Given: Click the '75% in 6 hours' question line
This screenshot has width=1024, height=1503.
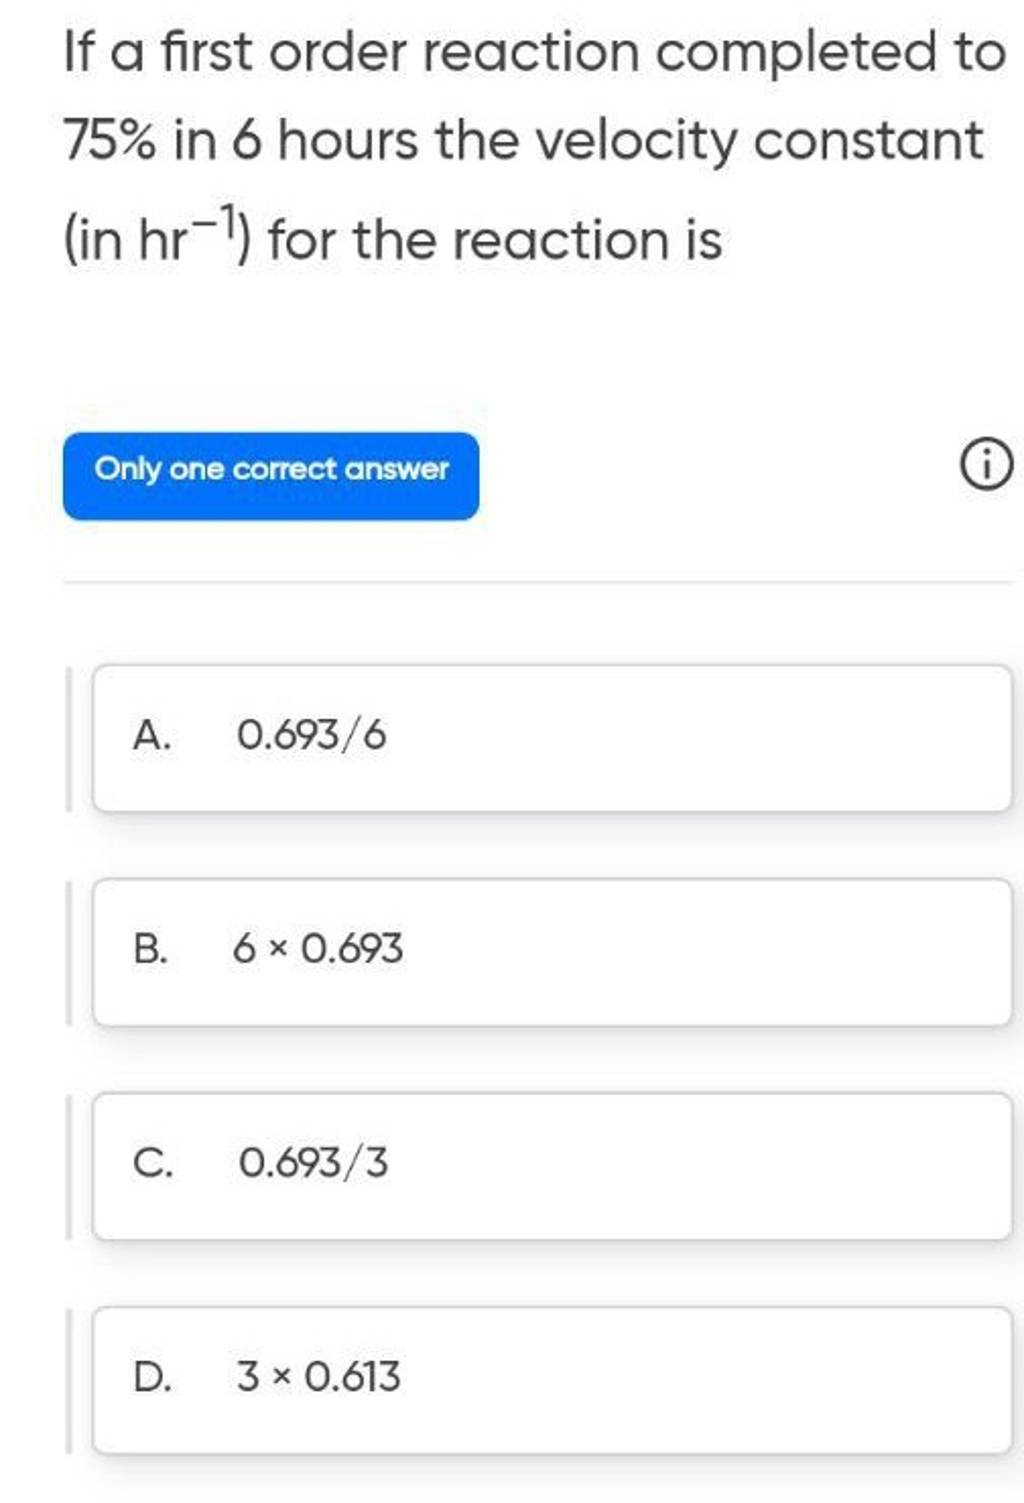Looking at the screenshot, I should (x=522, y=141).
